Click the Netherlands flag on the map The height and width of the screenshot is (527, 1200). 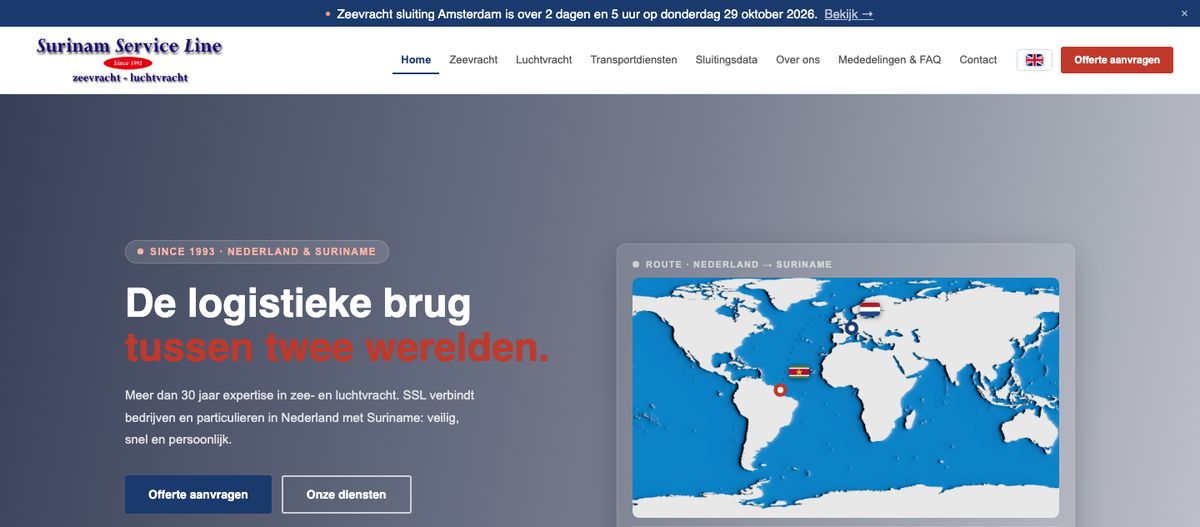(870, 309)
